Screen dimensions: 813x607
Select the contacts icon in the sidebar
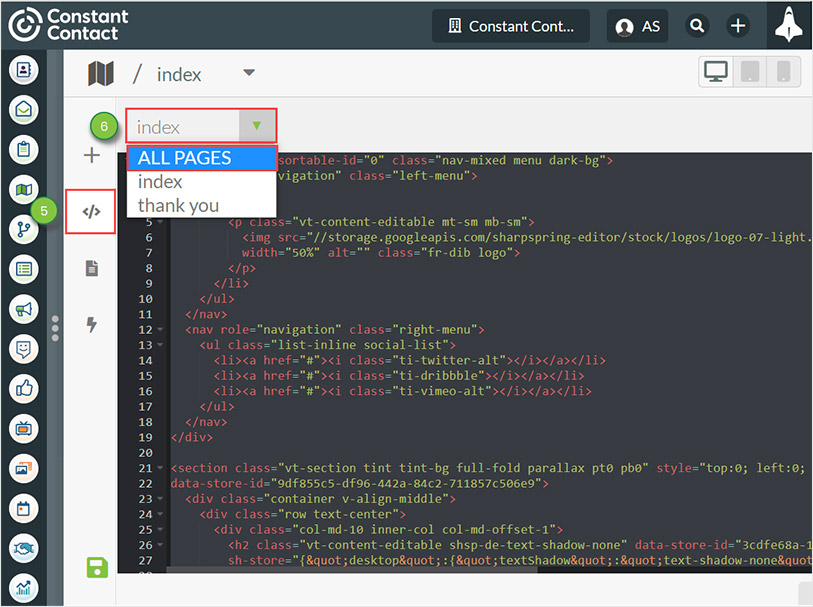(x=23, y=69)
